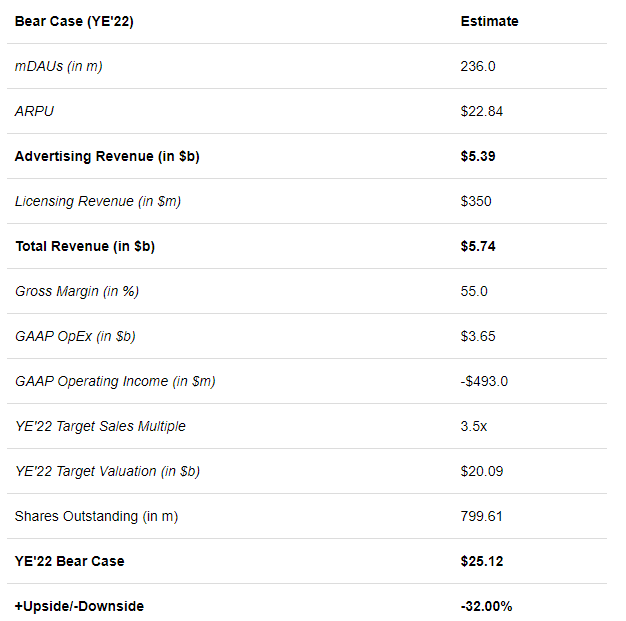Select the $350 licensing revenue value
This screenshot has height=621, width=626.
(475, 201)
